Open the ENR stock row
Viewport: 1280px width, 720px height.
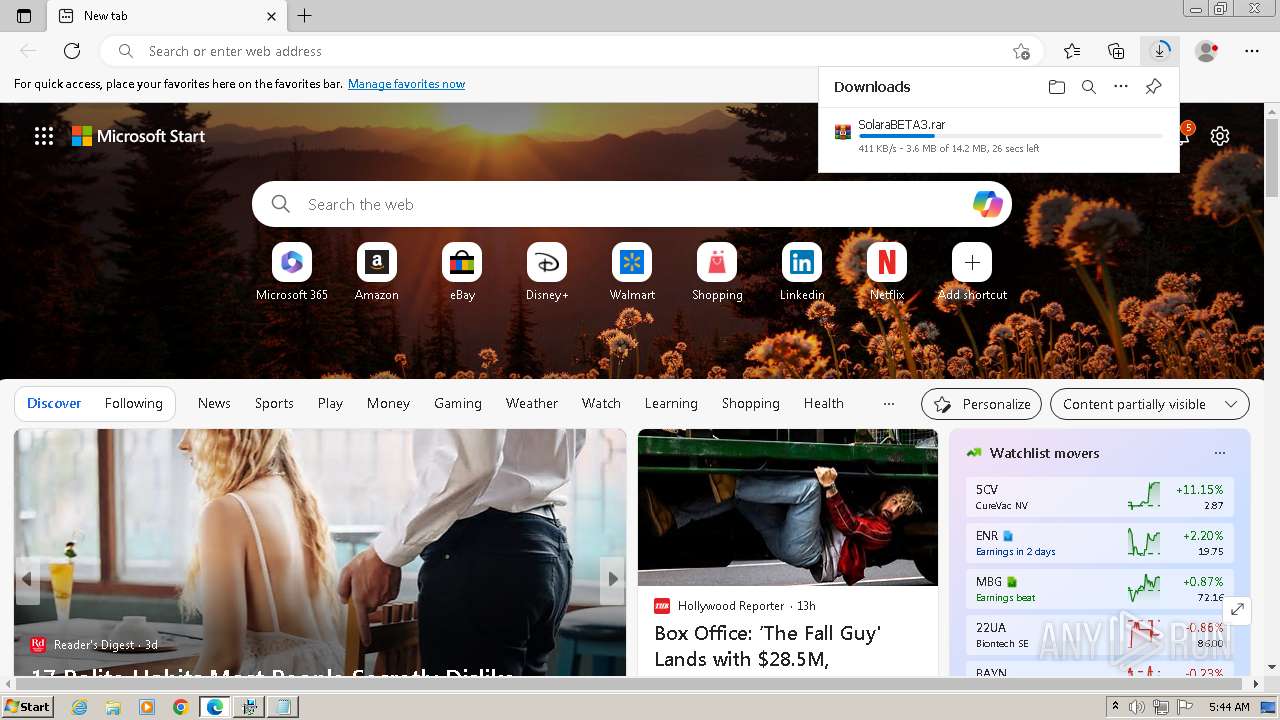point(1100,543)
